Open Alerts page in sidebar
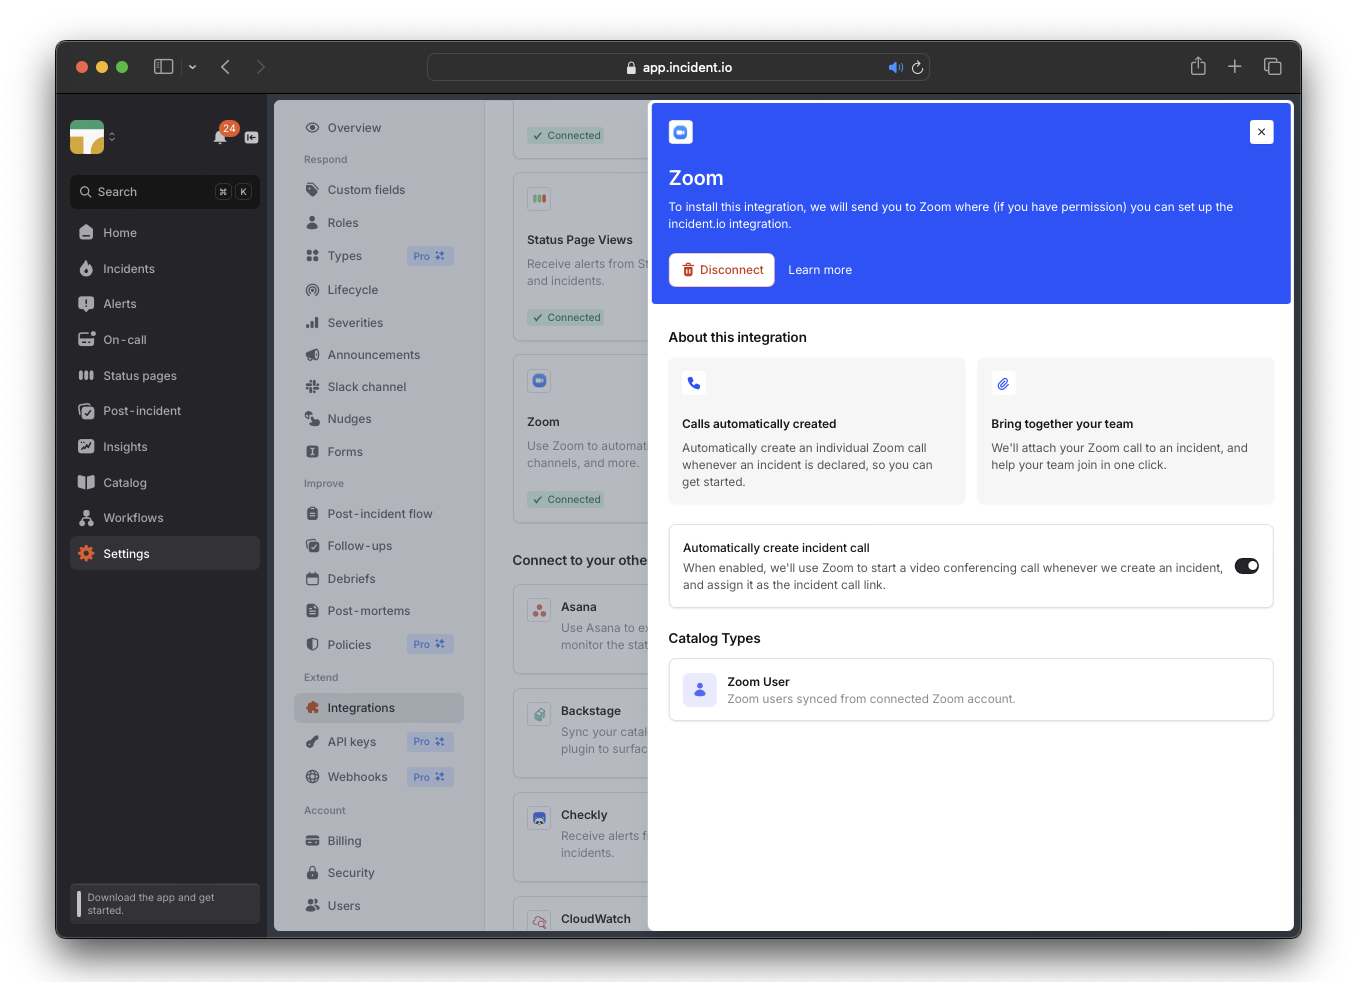 click(165, 304)
